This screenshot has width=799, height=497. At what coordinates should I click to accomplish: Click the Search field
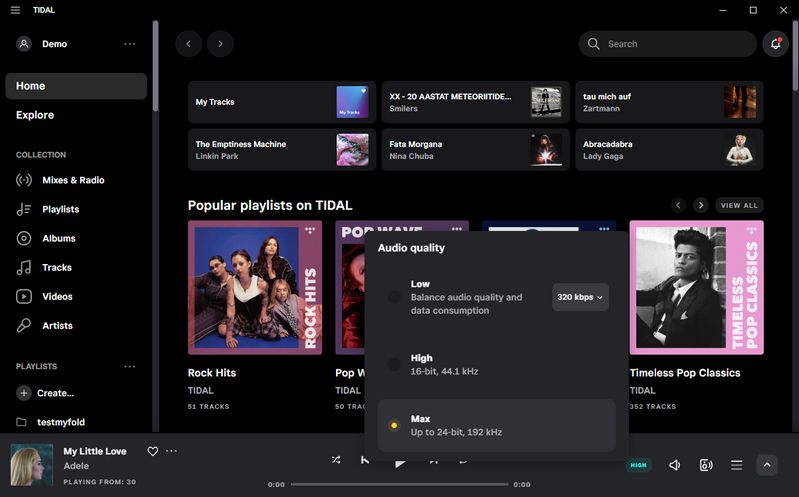click(x=668, y=44)
